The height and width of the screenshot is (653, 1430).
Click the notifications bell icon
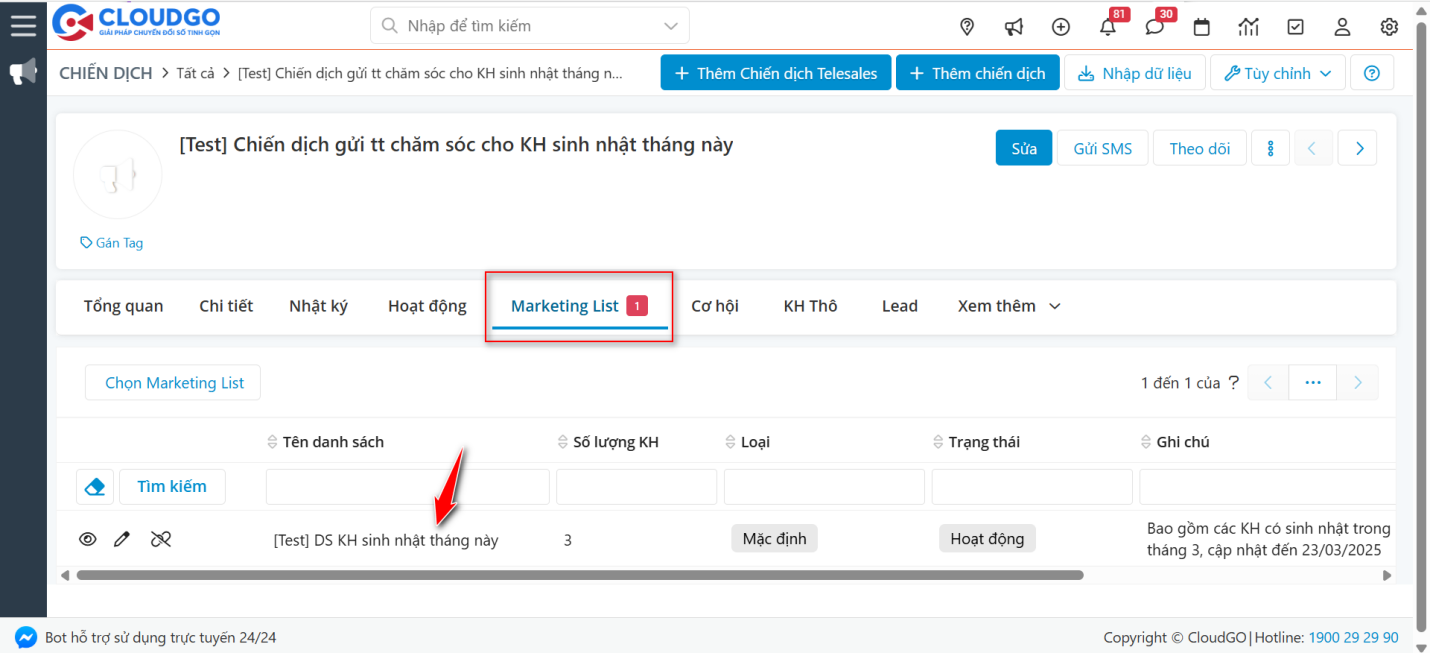click(1108, 27)
